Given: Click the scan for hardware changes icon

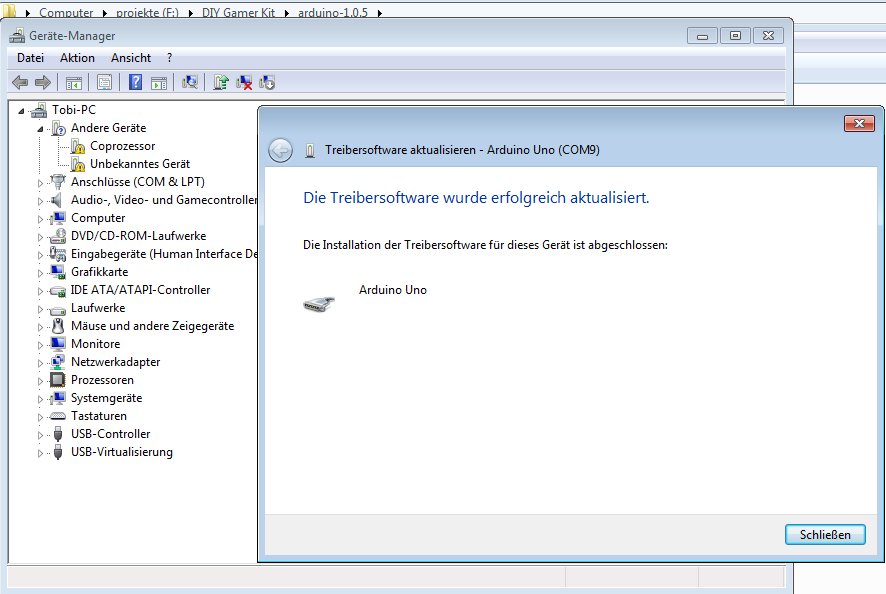Looking at the screenshot, I should click(190, 82).
